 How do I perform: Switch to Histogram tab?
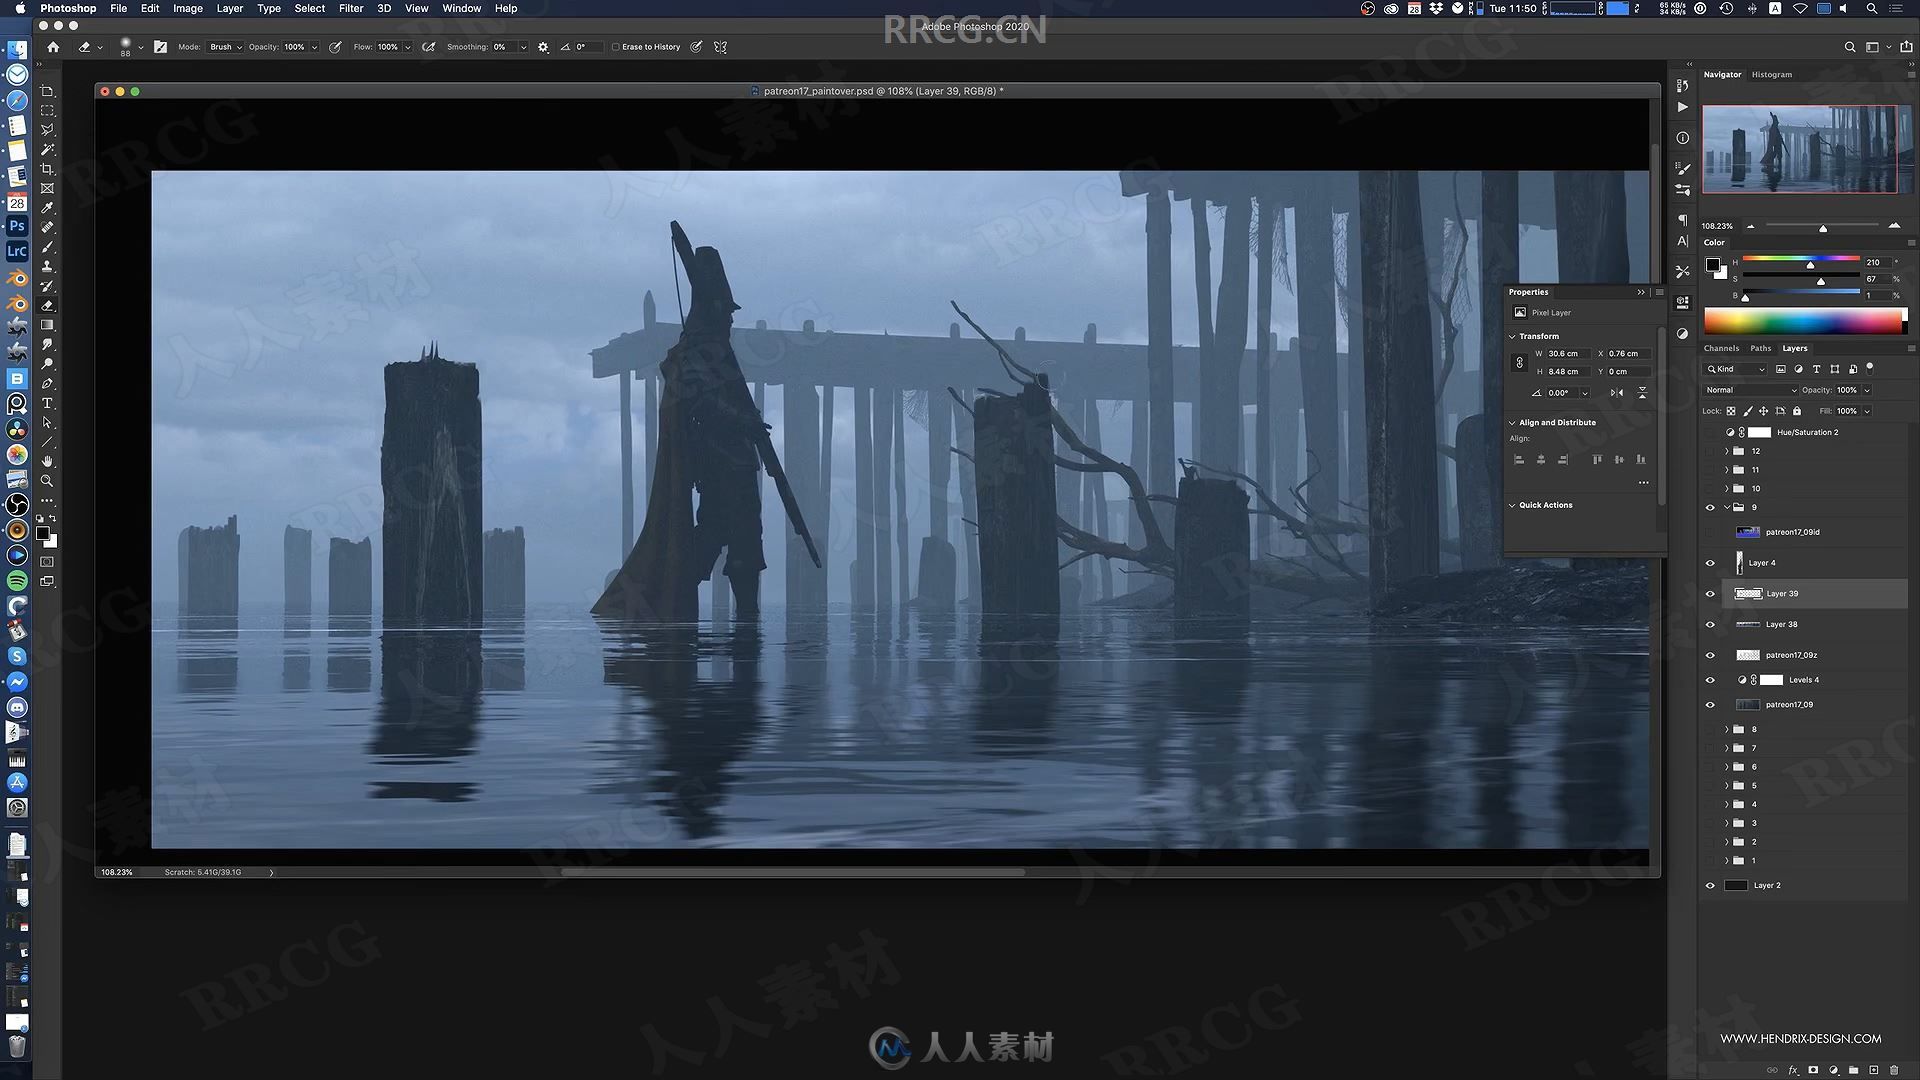pyautogui.click(x=1772, y=74)
